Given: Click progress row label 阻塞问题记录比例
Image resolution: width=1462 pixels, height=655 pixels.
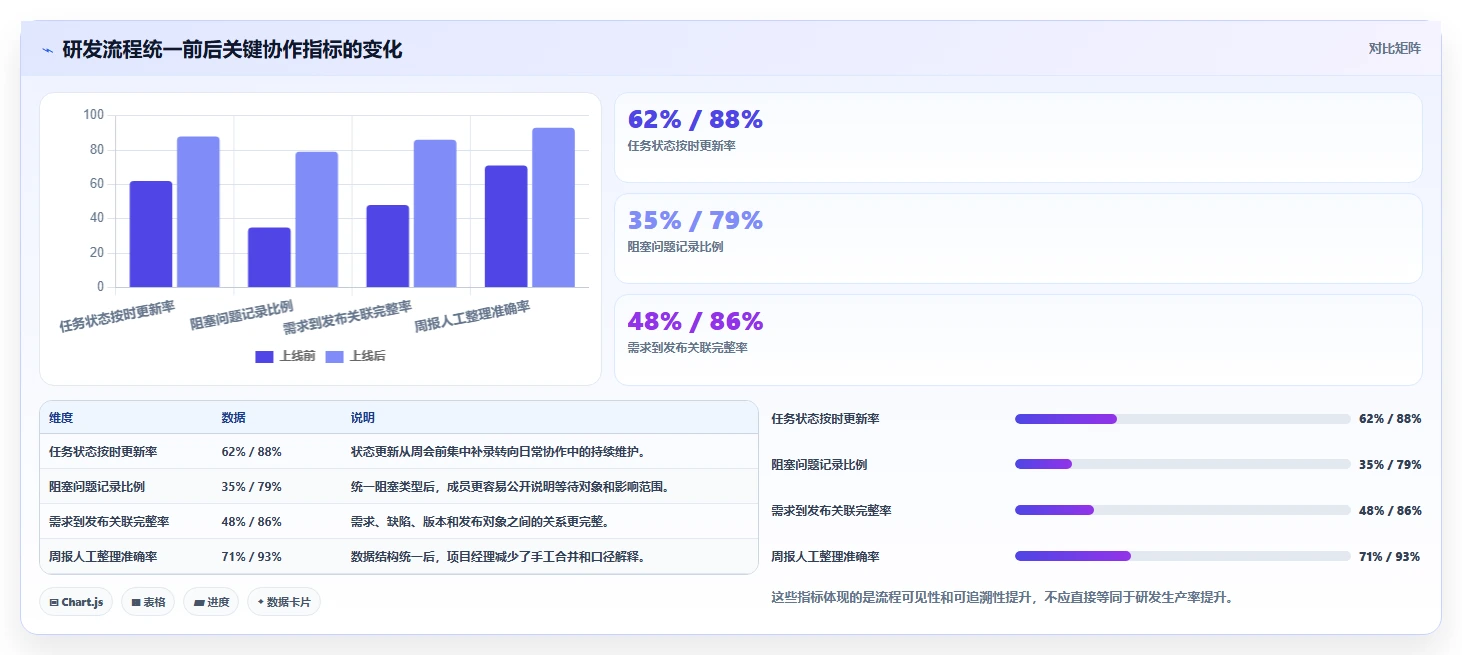Looking at the screenshot, I should 819,465.
